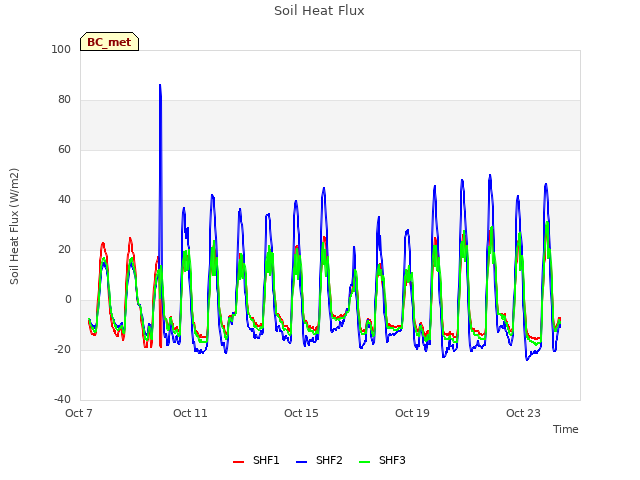Click the red SHF1 legend line marker

(238, 462)
